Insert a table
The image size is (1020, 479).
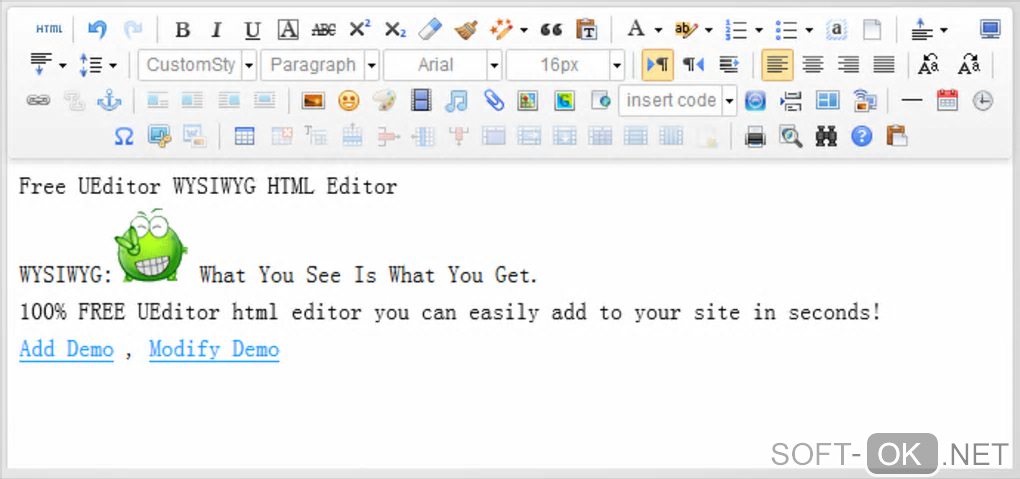point(245,136)
